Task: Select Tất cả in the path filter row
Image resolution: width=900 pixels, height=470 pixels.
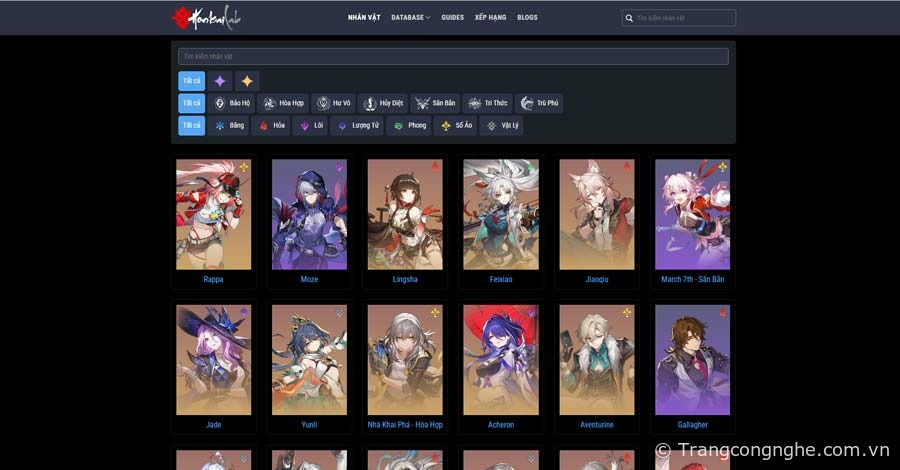Action: [x=192, y=103]
